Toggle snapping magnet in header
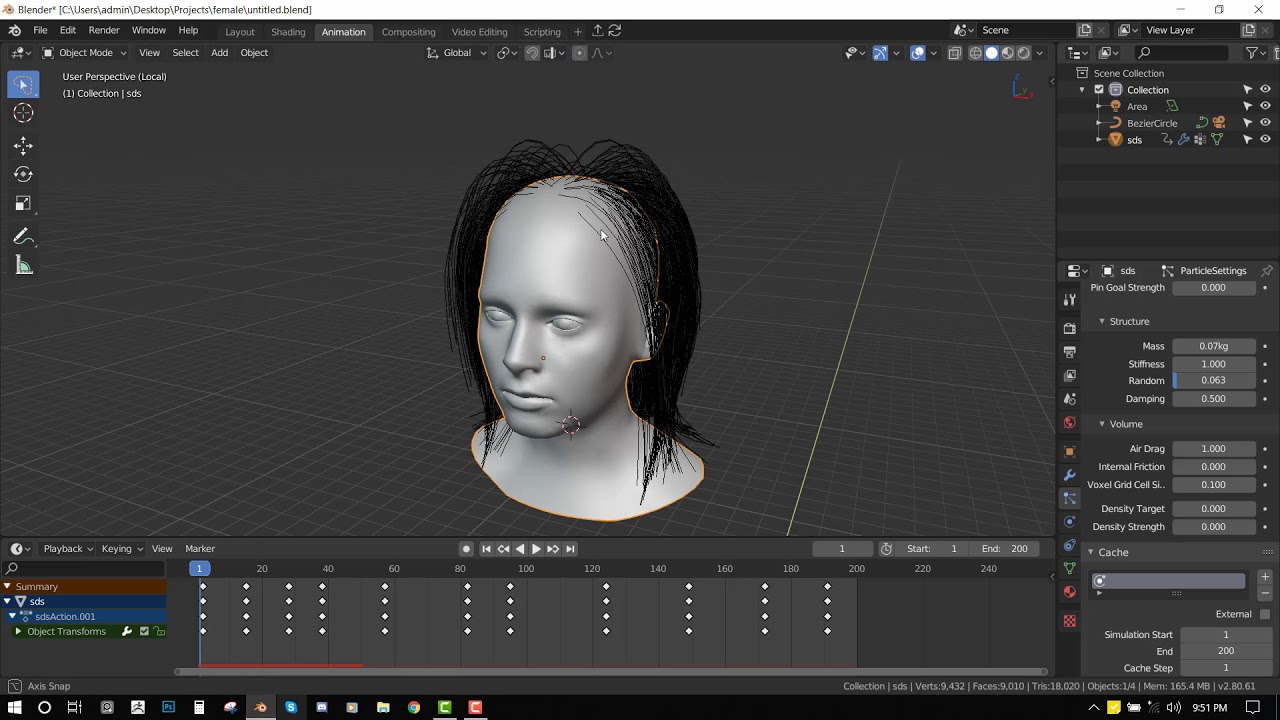This screenshot has width=1280, height=720. 532,53
